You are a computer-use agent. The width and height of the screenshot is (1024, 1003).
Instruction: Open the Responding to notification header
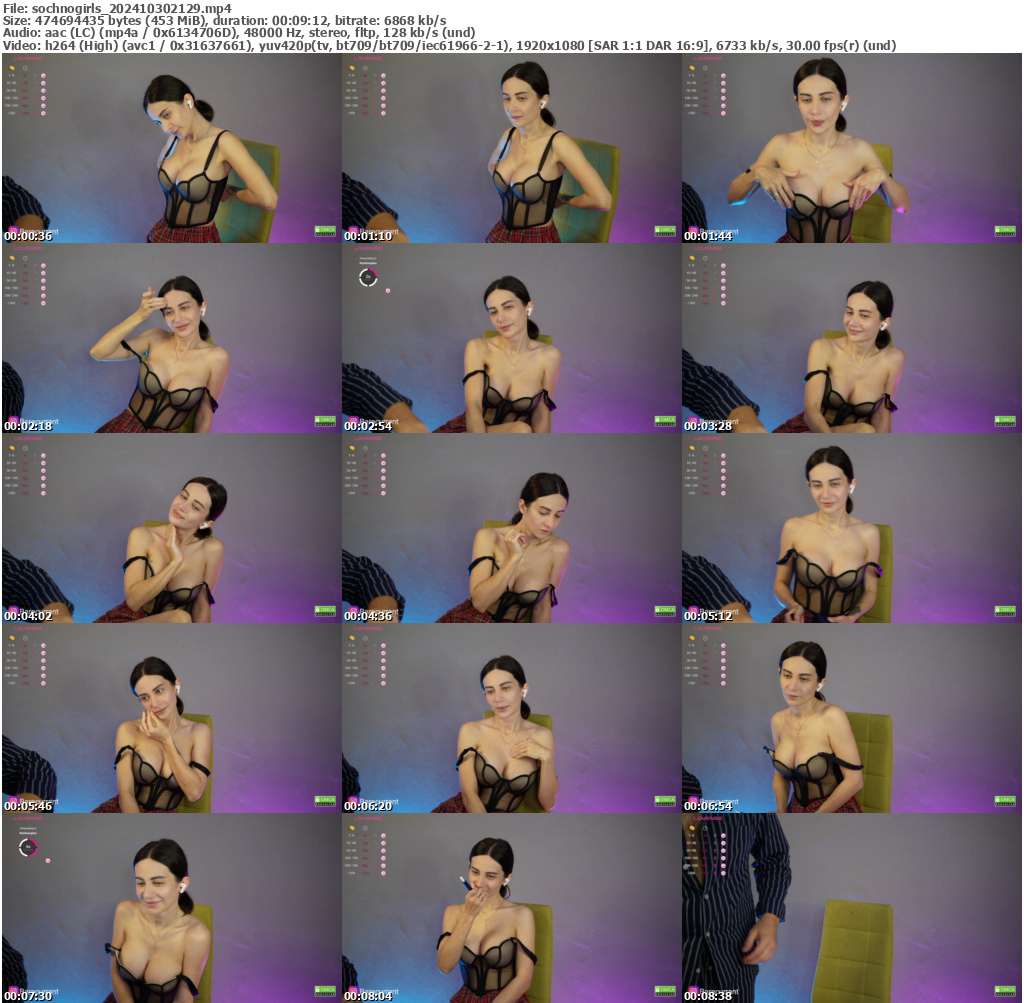point(368,258)
